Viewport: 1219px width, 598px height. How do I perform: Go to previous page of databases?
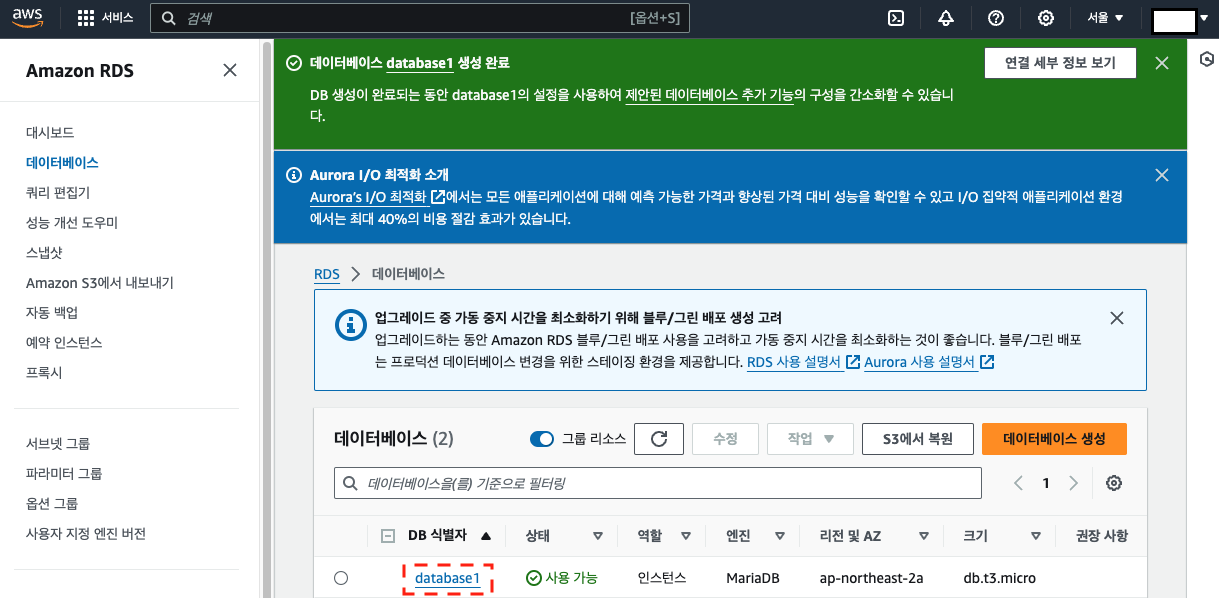pyautogui.click(x=1018, y=483)
